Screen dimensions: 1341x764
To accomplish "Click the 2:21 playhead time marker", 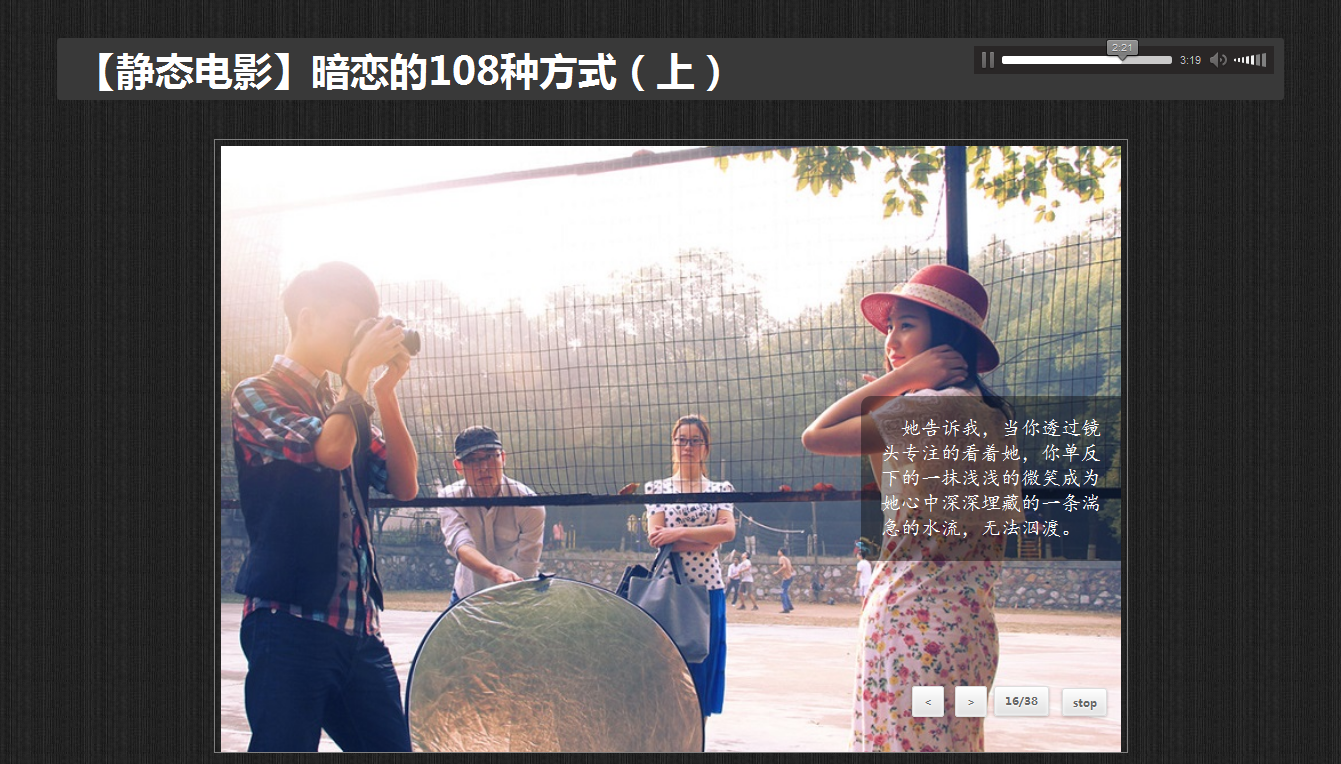I will (1122, 47).
